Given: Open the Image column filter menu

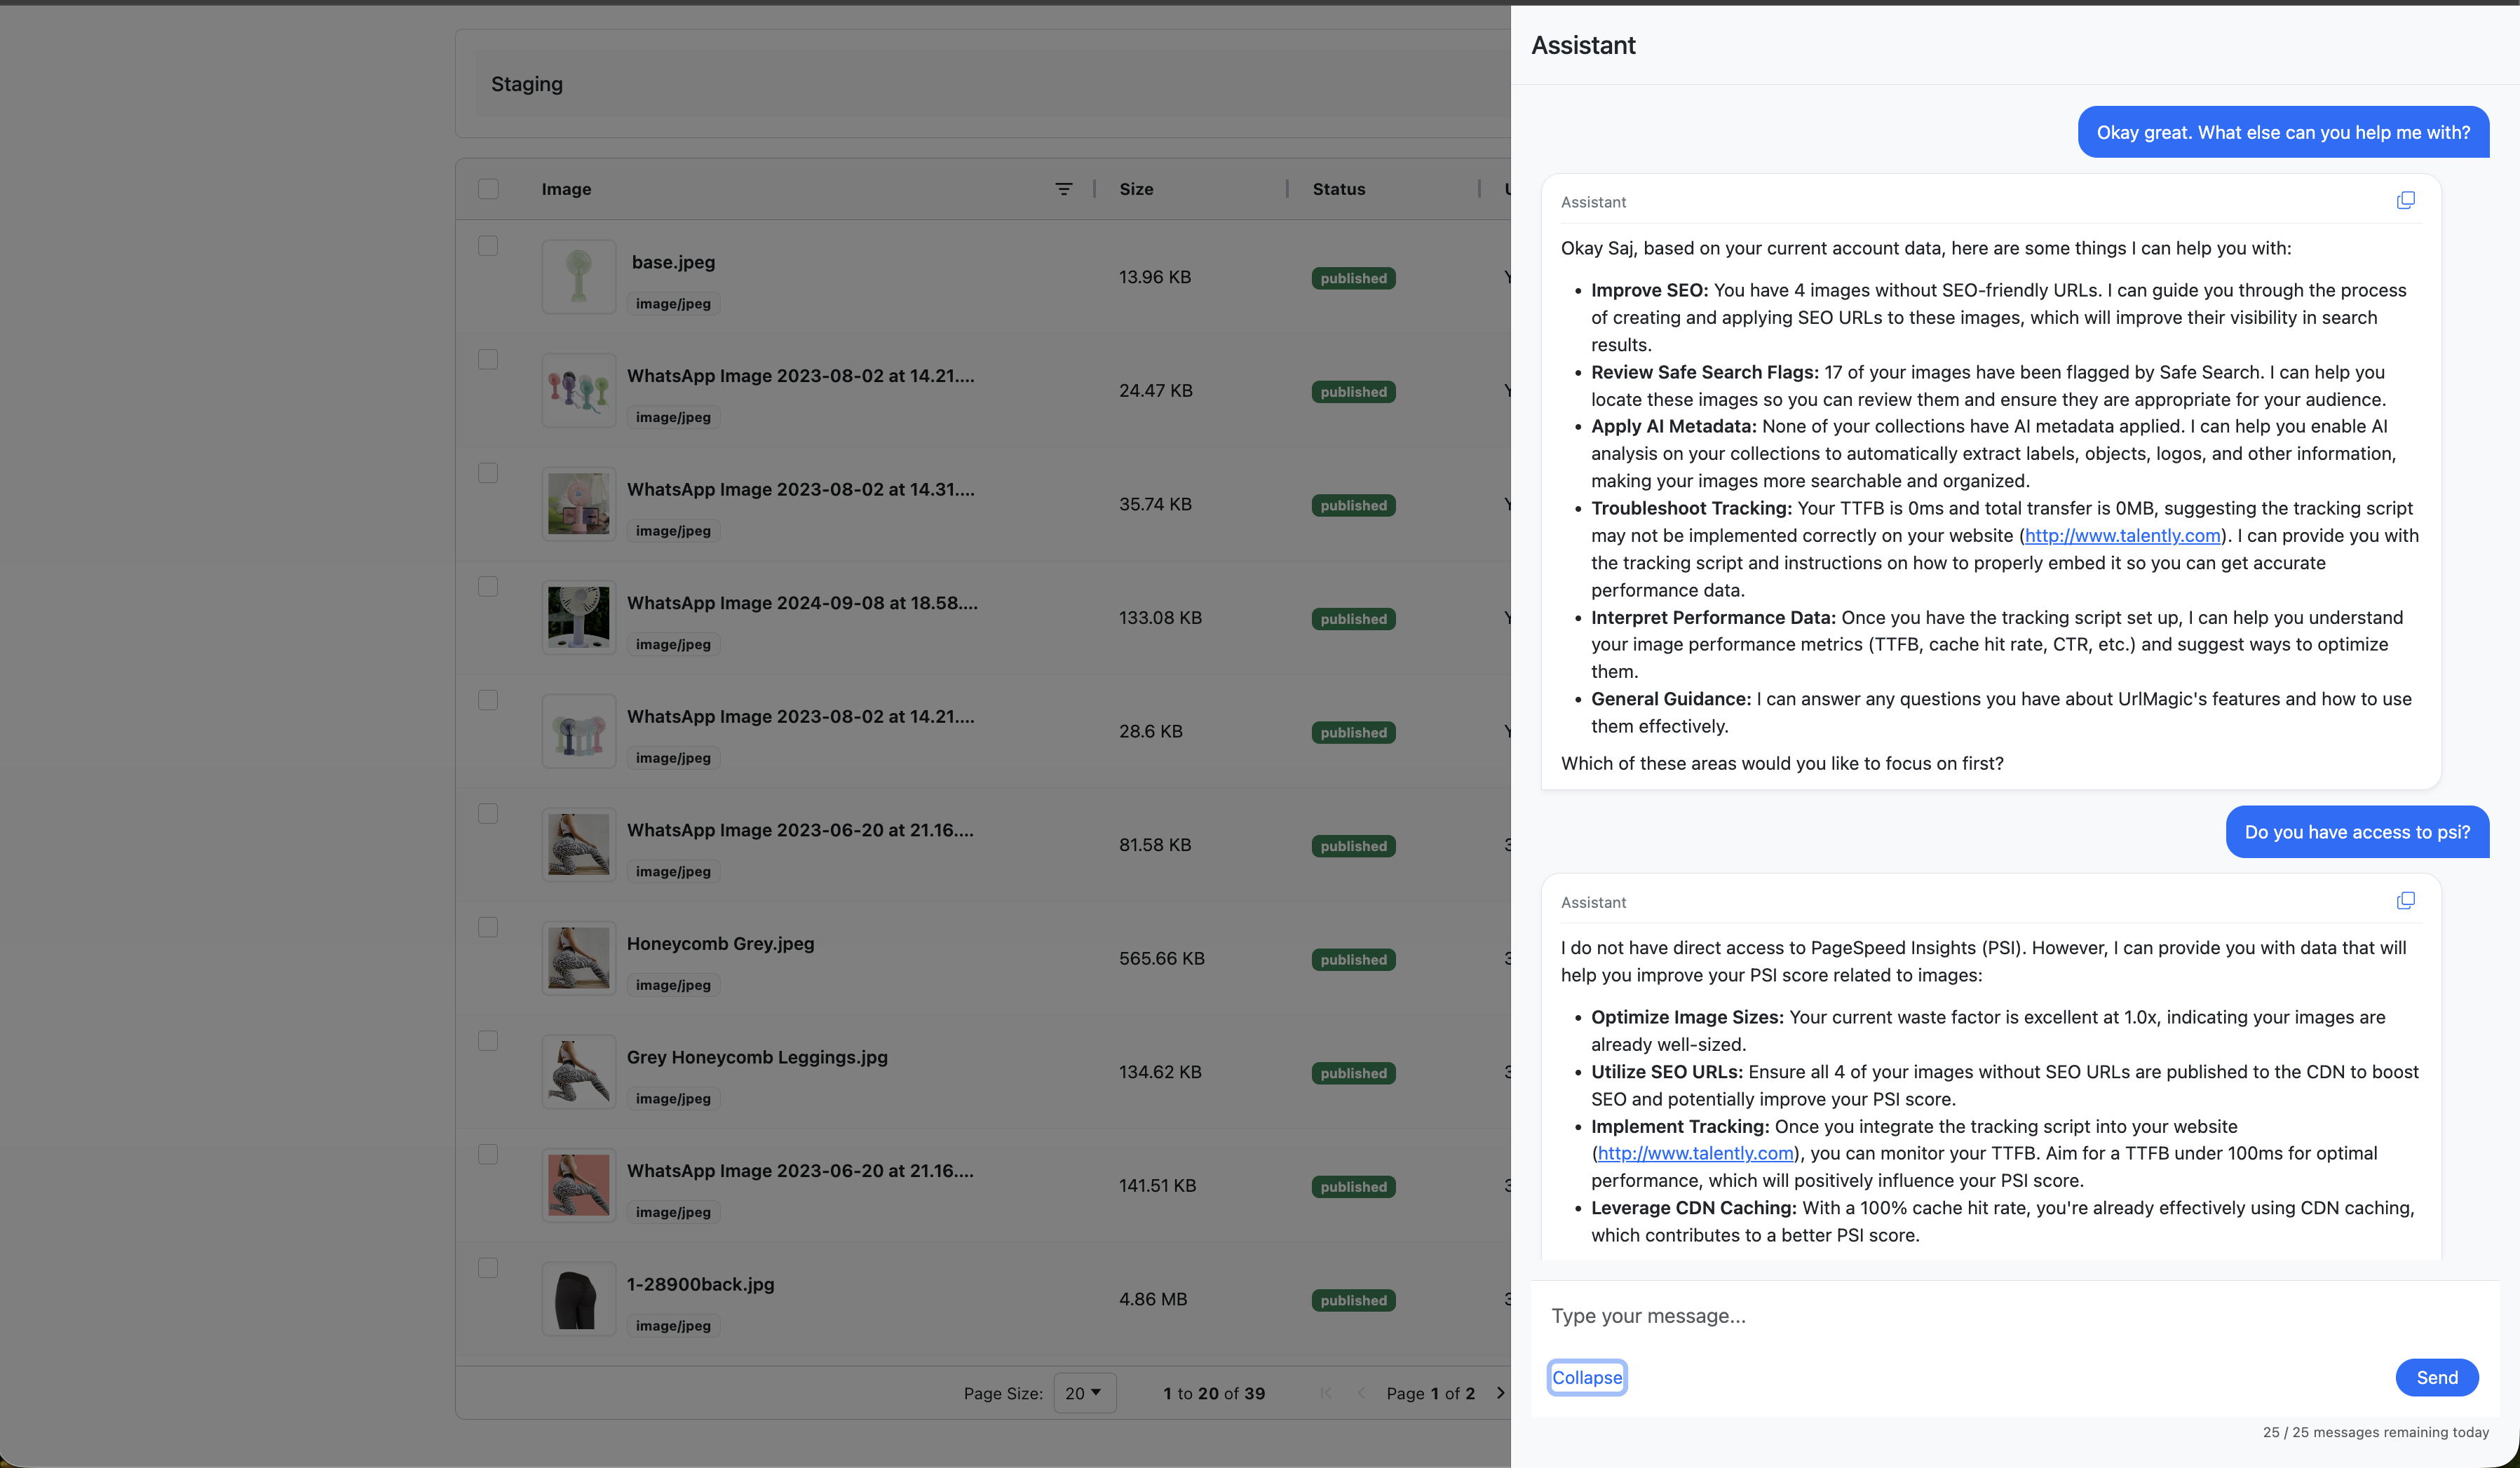Looking at the screenshot, I should pyautogui.click(x=1063, y=189).
